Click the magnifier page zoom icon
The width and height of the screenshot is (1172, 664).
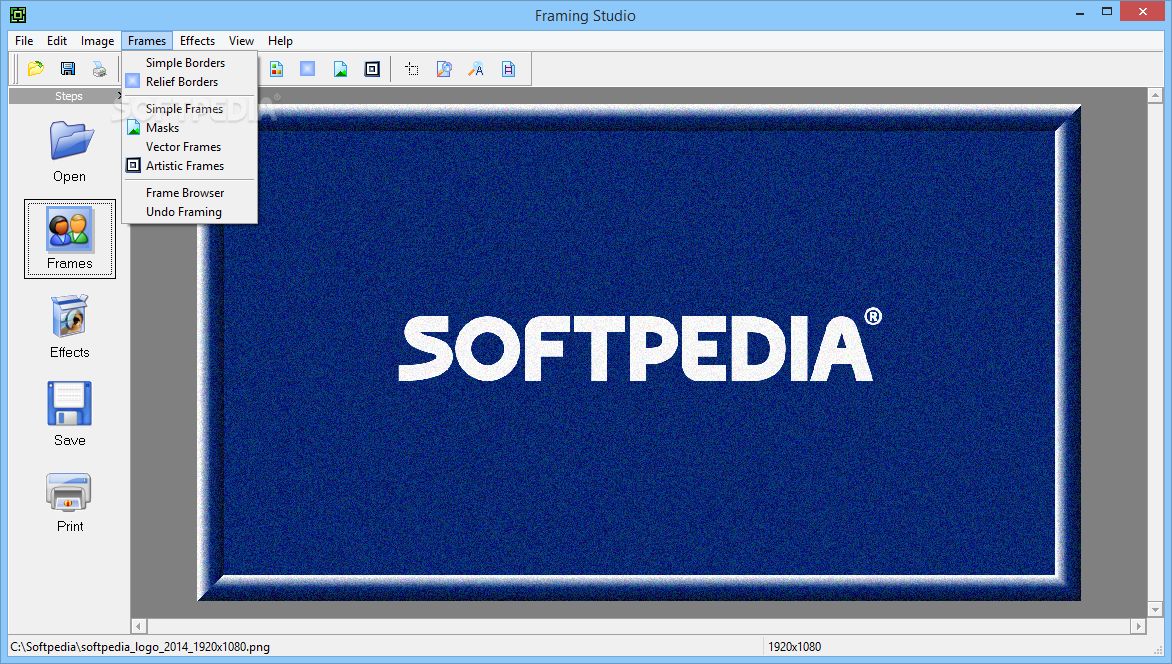pyautogui.click(x=444, y=69)
